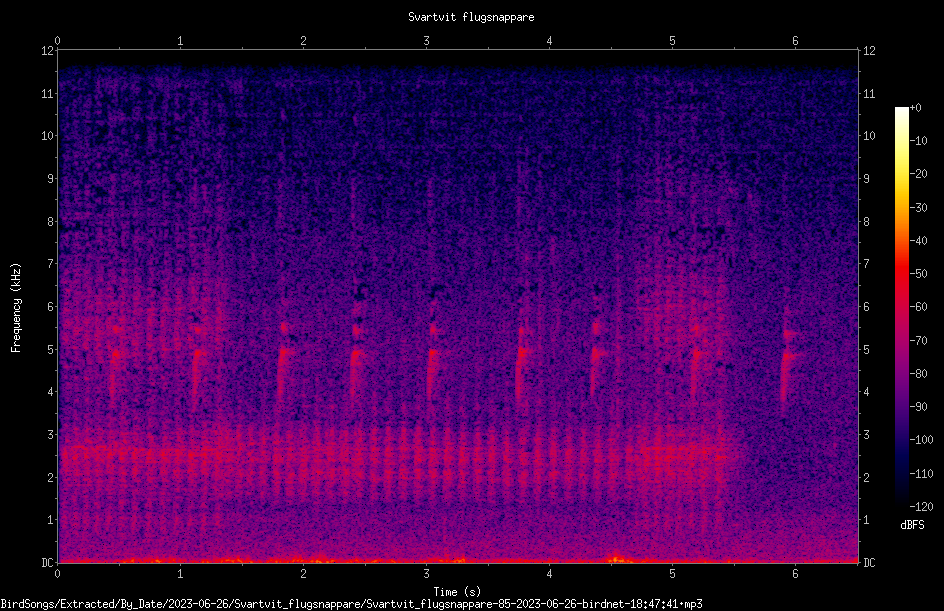944x611 pixels.
Task: Click '1' on the top time axis
Action: click(180, 41)
